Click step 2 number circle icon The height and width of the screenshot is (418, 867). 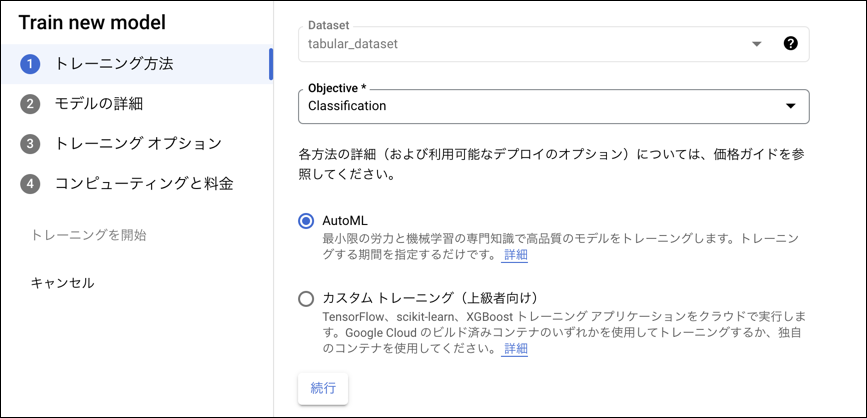point(30,104)
